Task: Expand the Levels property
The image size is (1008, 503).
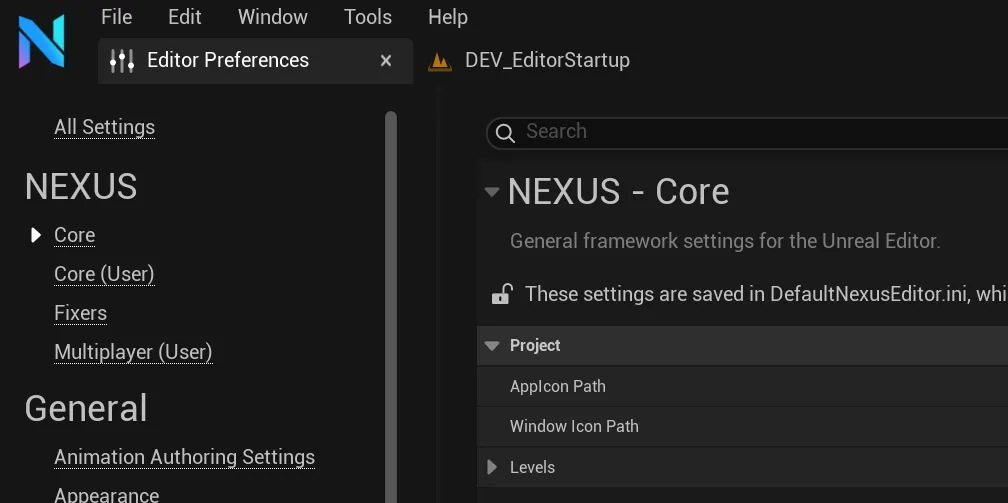Action: click(x=492, y=467)
